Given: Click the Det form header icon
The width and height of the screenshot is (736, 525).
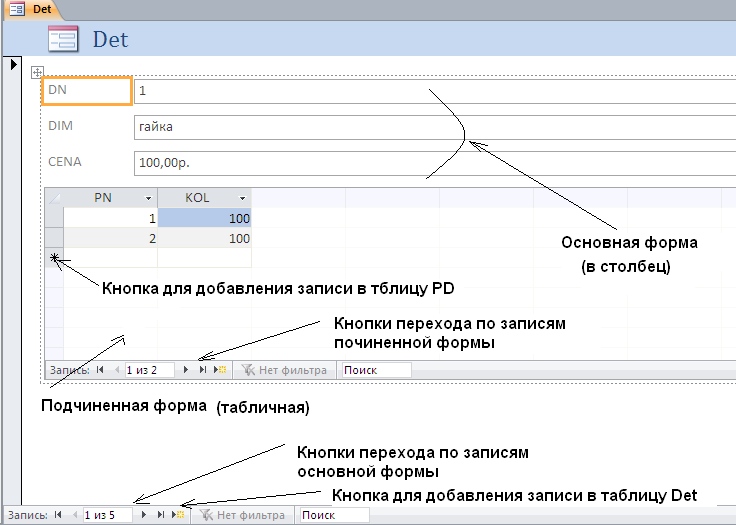Looking at the screenshot, I should click(63, 39).
